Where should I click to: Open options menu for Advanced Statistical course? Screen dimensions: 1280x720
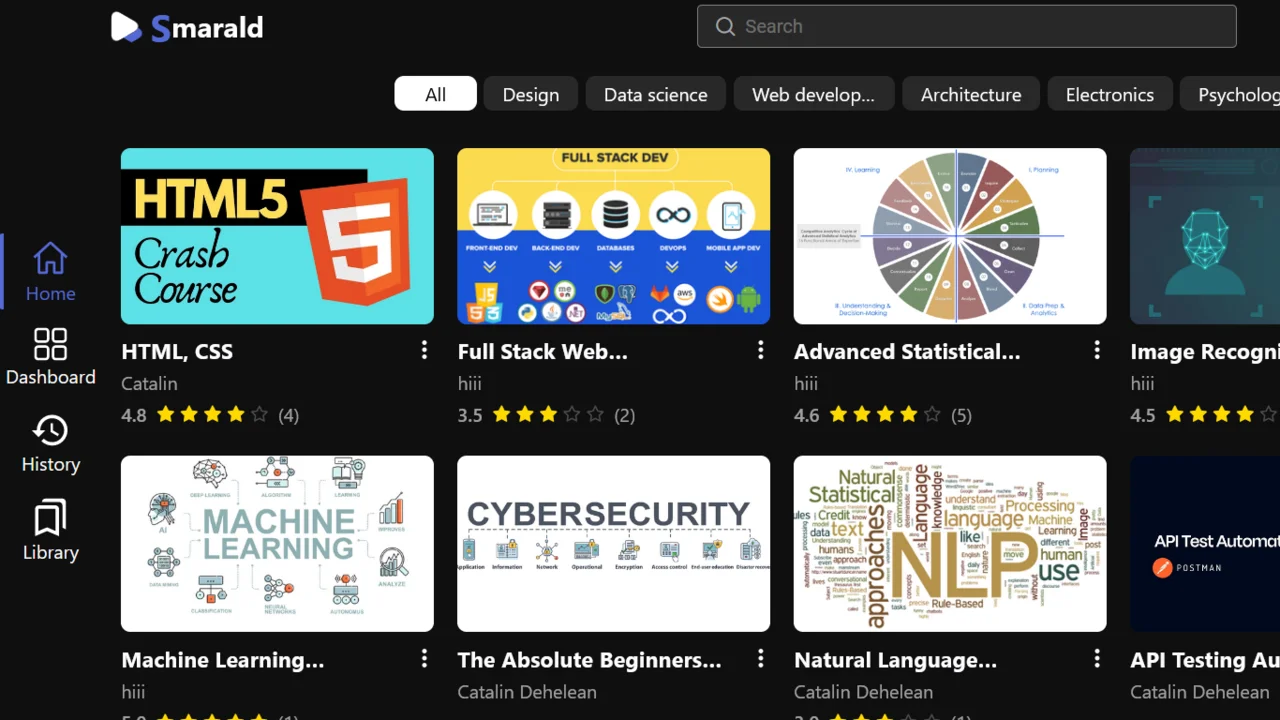point(1097,349)
